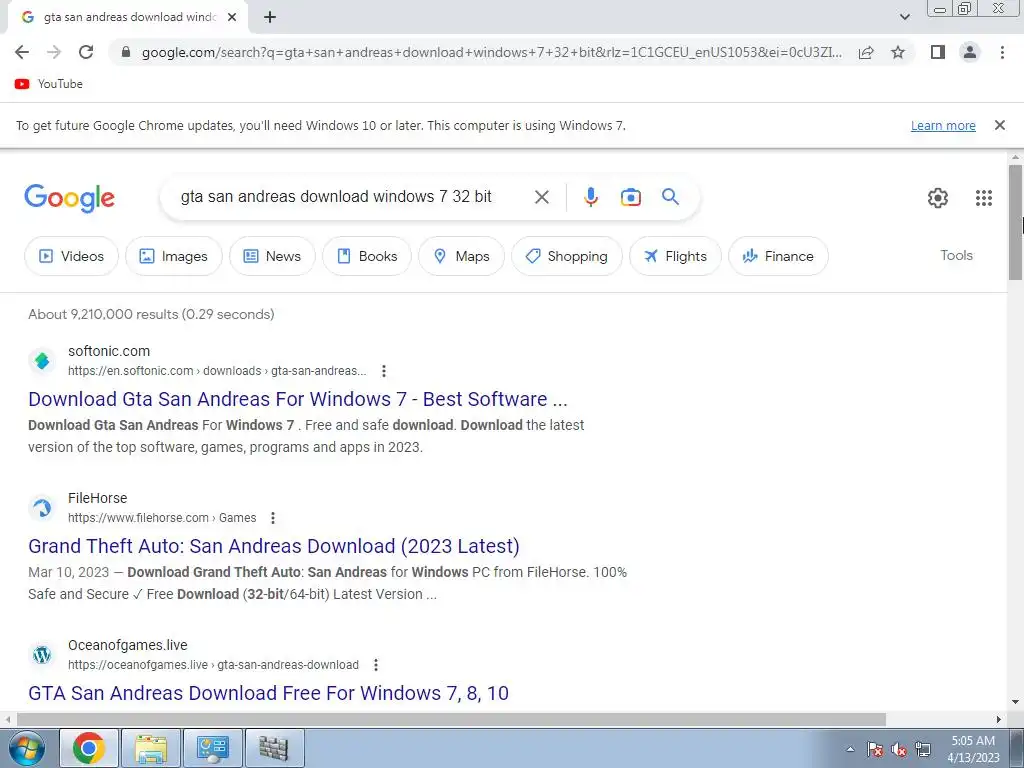Dismiss the Chrome update notification bar
This screenshot has width=1024, height=768.
coord(999,125)
